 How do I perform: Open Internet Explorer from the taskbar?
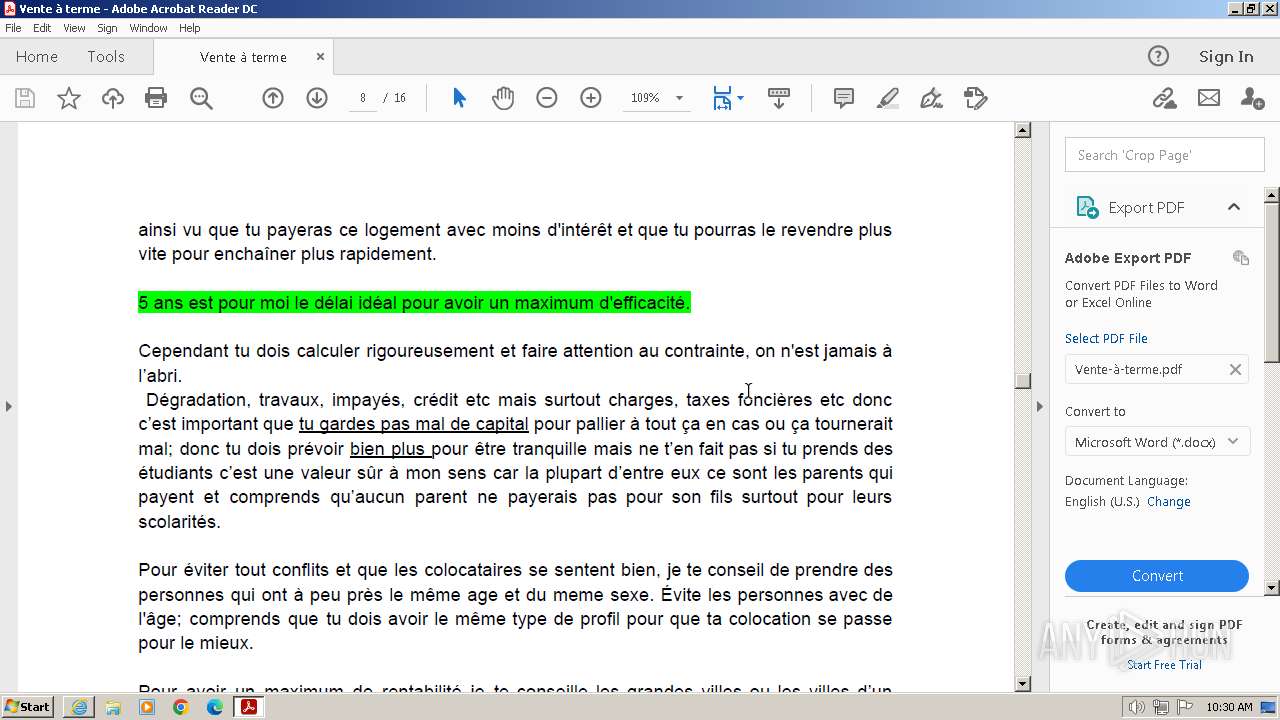(x=79, y=707)
